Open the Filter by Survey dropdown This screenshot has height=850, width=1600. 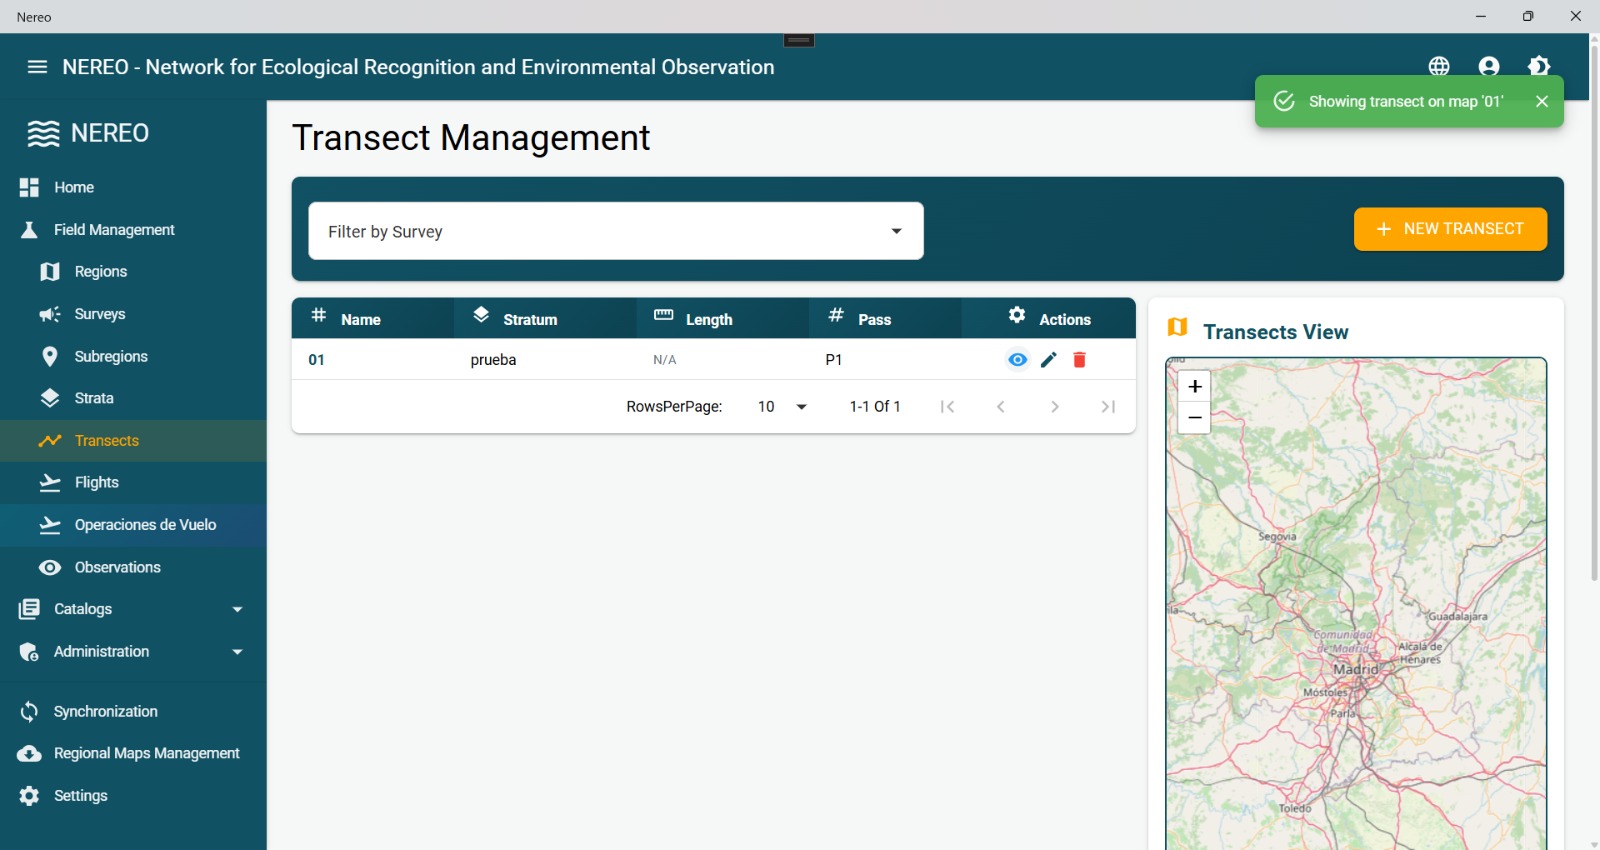click(x=615, y=231)
